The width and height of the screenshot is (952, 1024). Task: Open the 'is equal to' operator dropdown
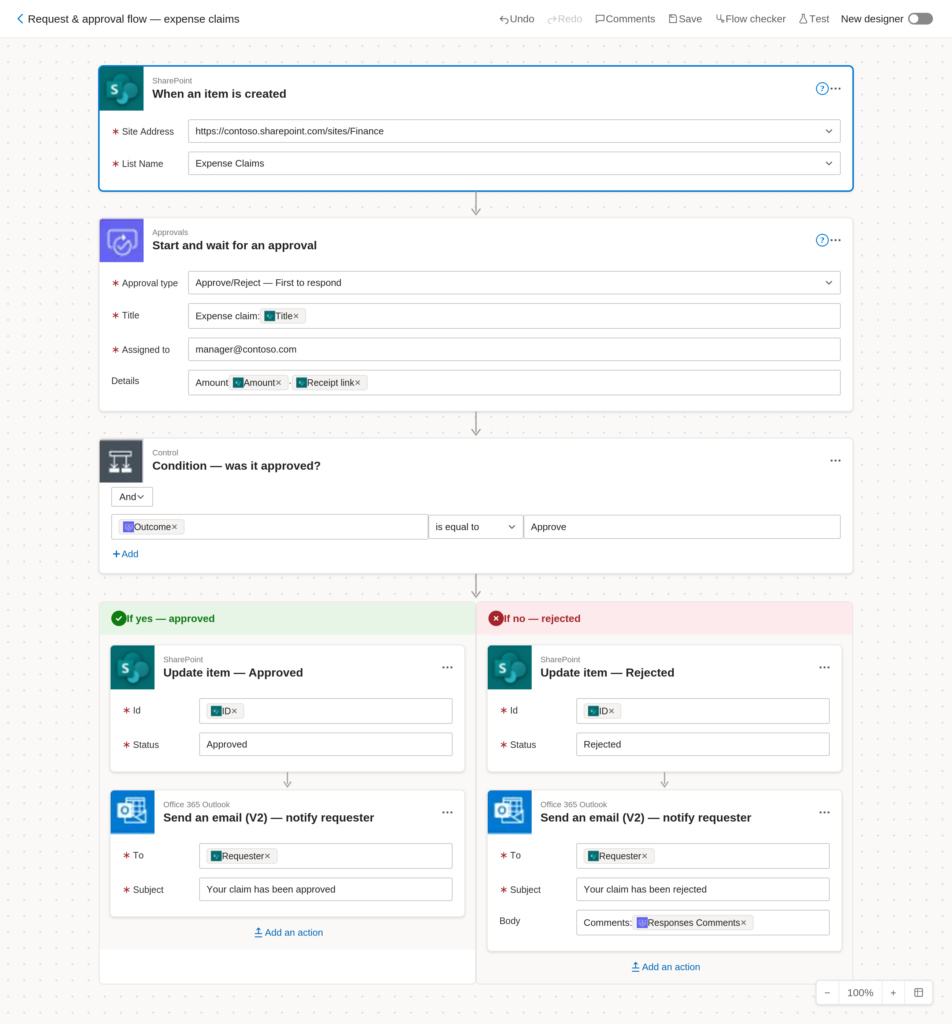click(475, 527)
